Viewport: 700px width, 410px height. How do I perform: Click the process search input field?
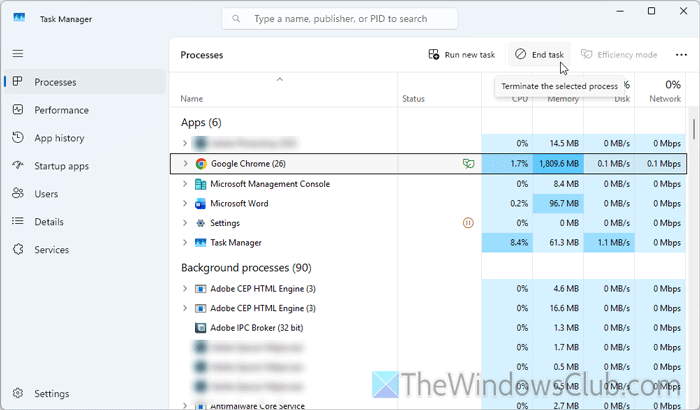(x=340, y=19)
